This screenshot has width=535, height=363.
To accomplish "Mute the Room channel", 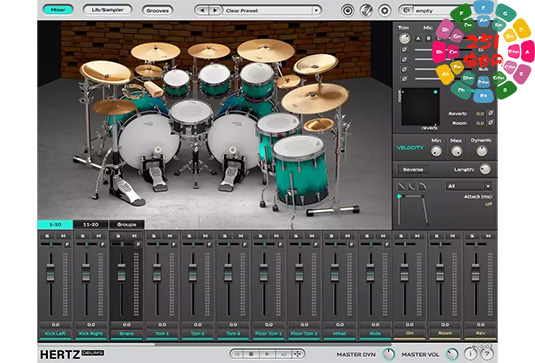I will 453,236.
